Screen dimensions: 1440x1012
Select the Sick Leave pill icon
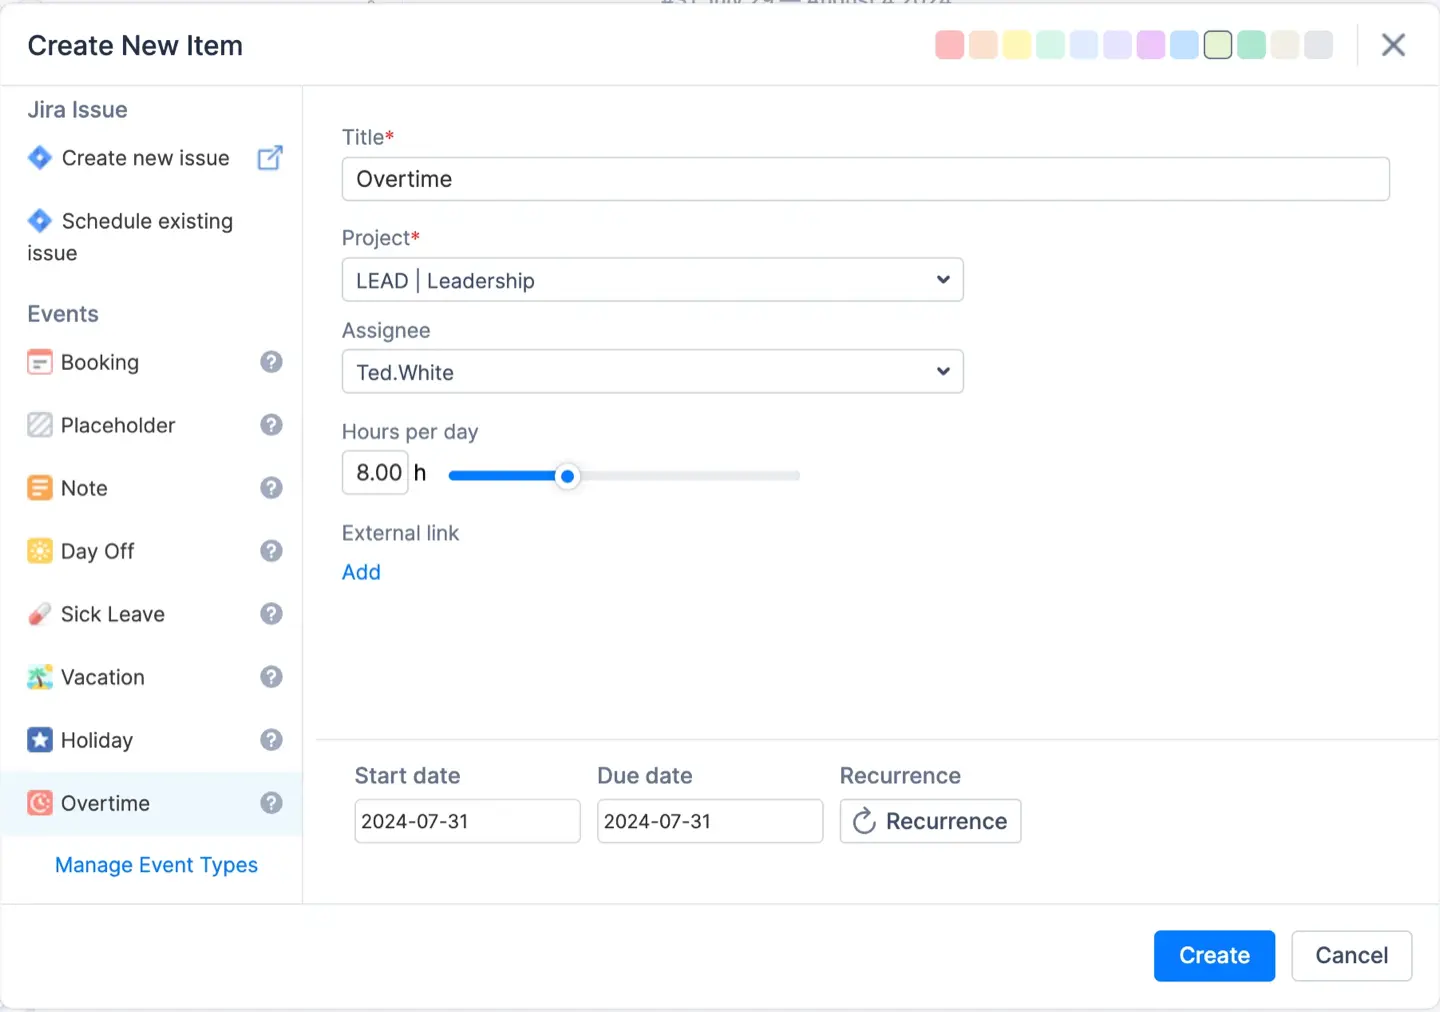click(x=39, y=613)
